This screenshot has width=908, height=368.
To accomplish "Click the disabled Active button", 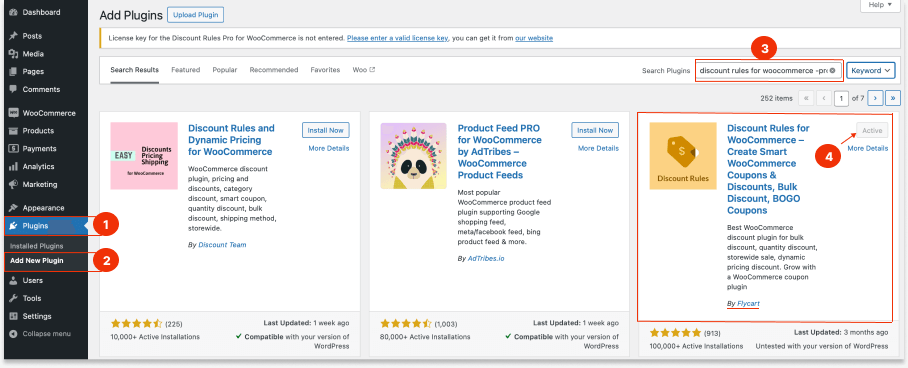I will (x=872, y=131).
